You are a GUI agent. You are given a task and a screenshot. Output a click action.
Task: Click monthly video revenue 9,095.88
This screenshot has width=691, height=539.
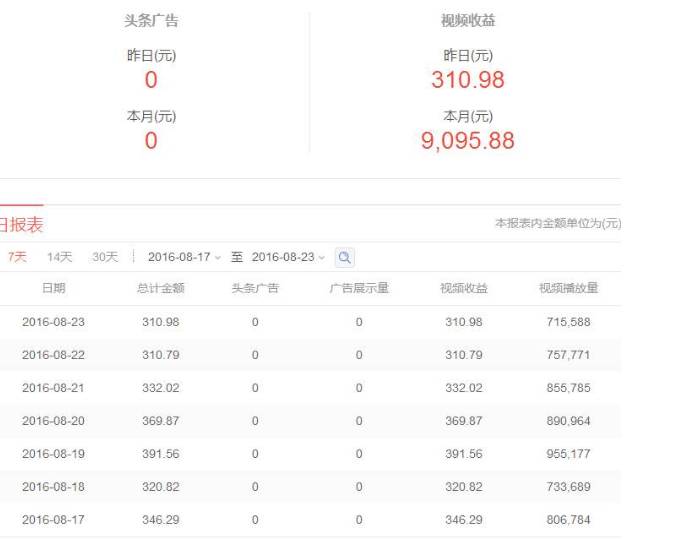tap(468, 141)
